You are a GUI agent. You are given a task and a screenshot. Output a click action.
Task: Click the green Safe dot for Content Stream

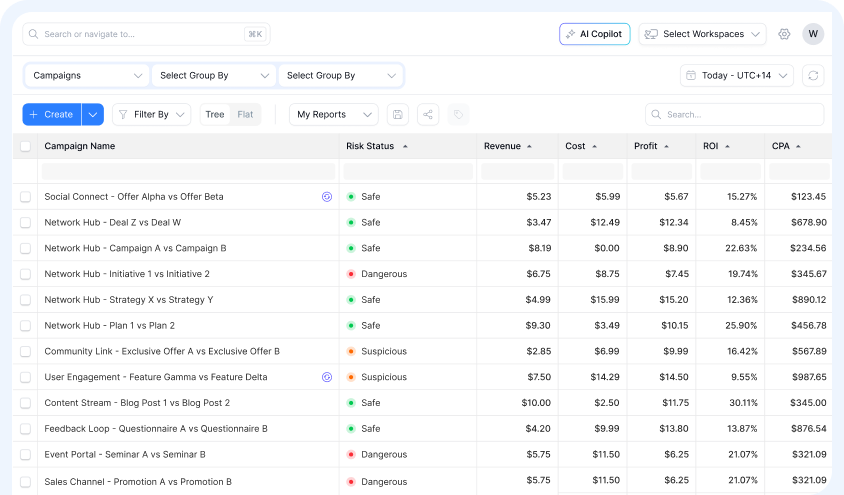pyautogui.click(x=351, y=403)
